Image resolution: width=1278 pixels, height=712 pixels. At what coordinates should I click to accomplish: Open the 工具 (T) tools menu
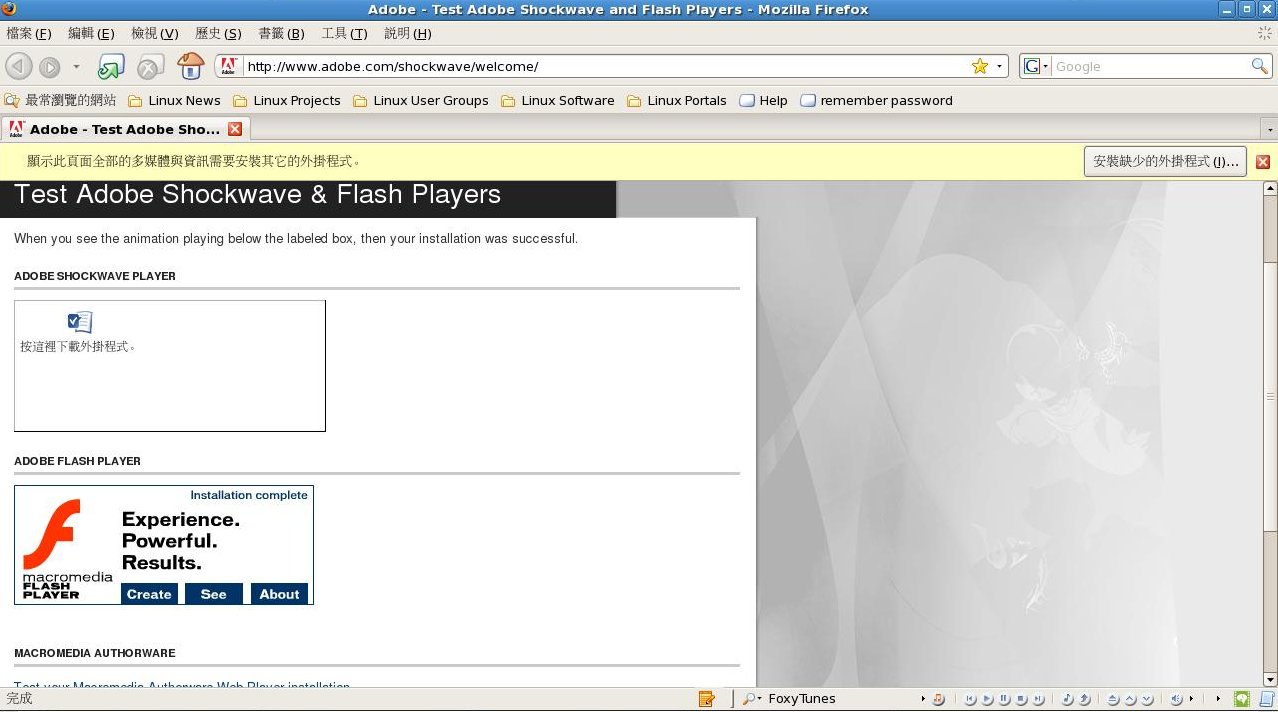coord(344,33)
